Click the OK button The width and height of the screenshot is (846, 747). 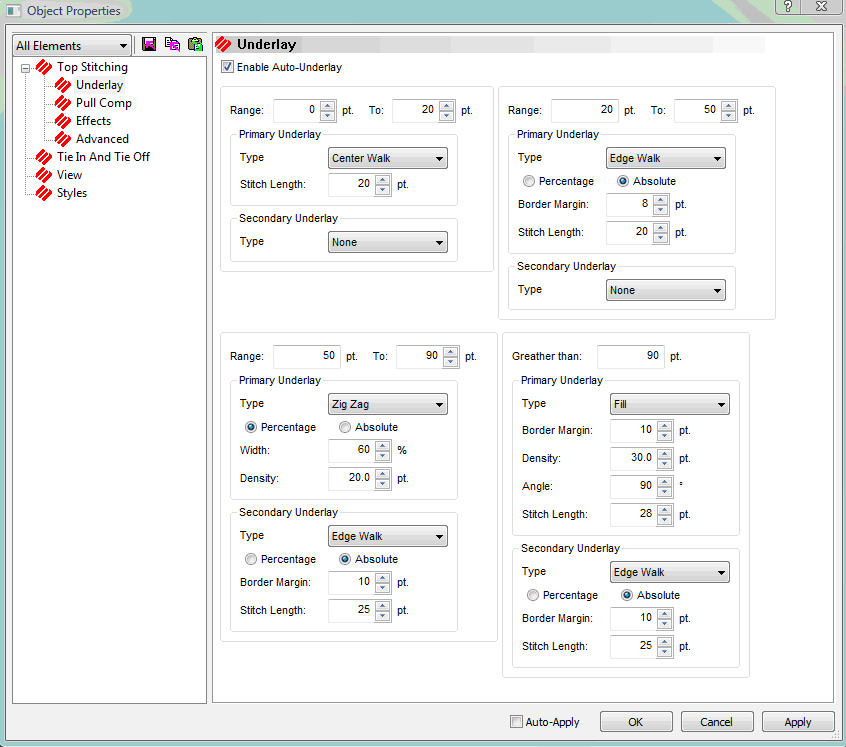point(636,722)
